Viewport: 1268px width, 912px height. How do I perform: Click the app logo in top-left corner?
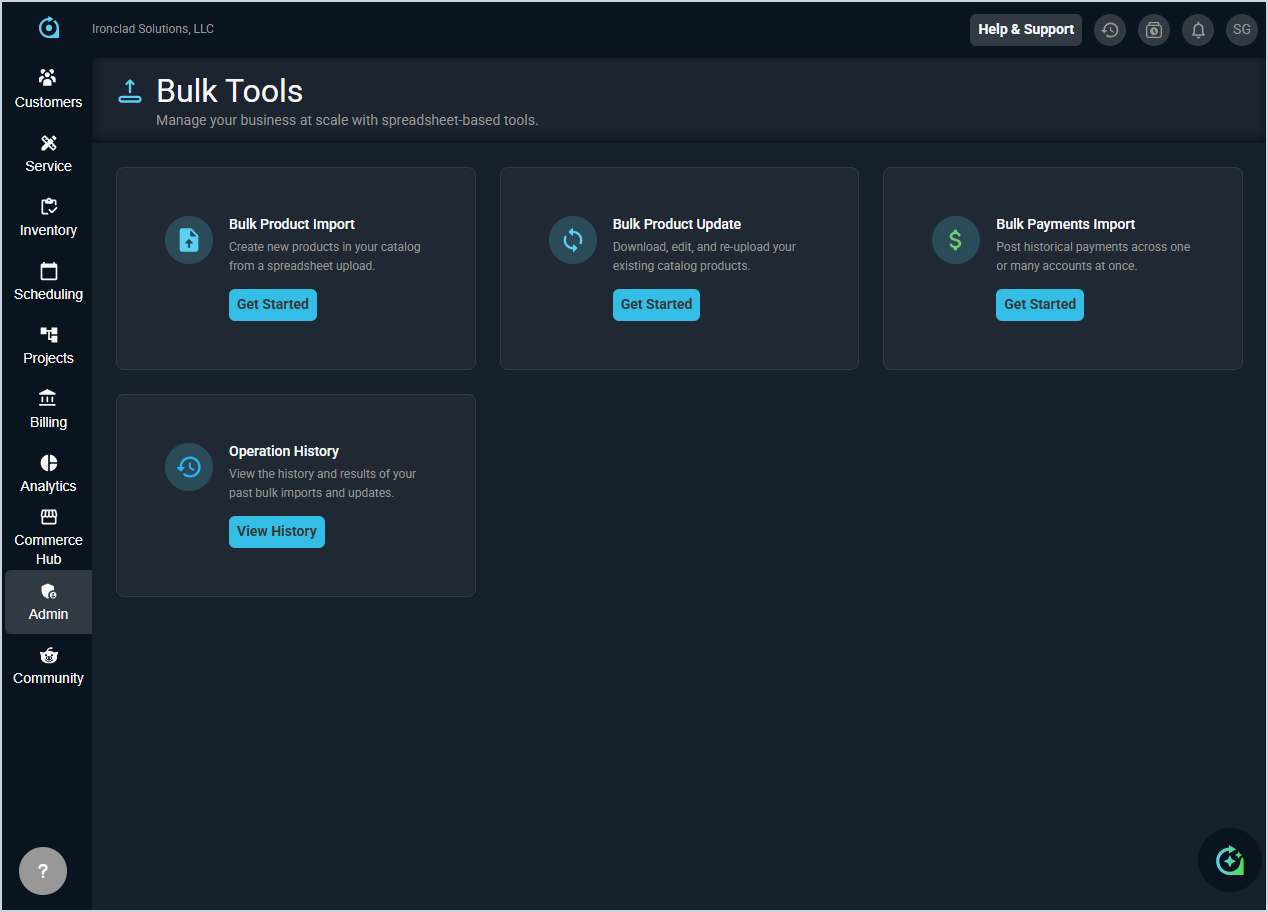(x=49, y=28)
